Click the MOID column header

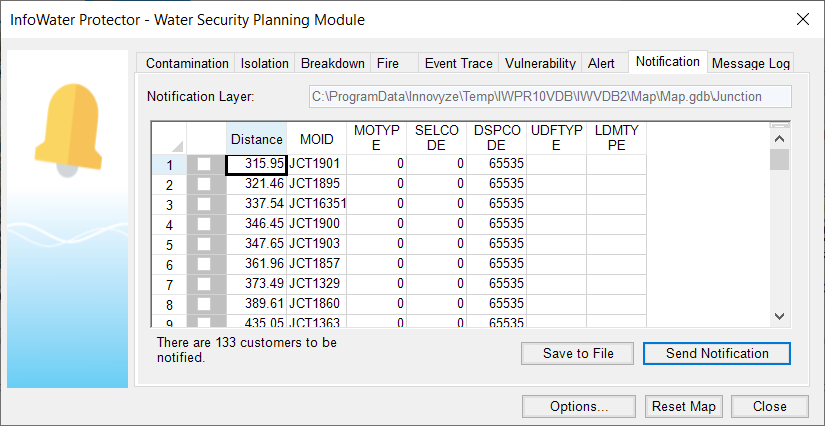tap(317, 139)
